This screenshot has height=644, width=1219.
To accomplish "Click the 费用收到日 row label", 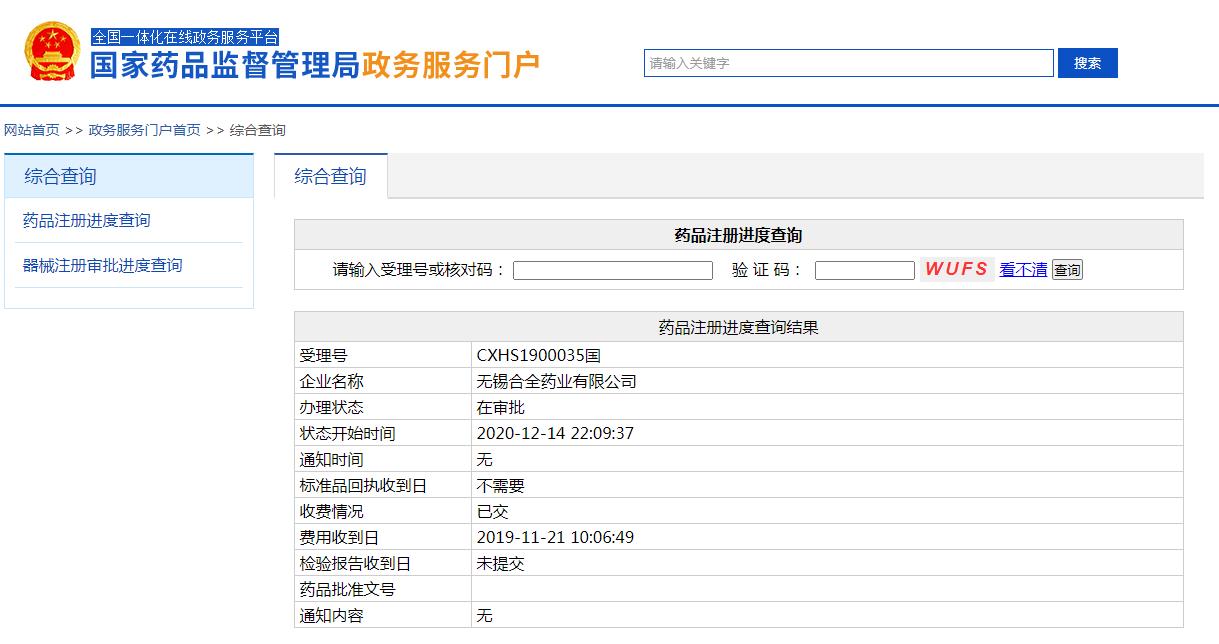I will [339, 537].
